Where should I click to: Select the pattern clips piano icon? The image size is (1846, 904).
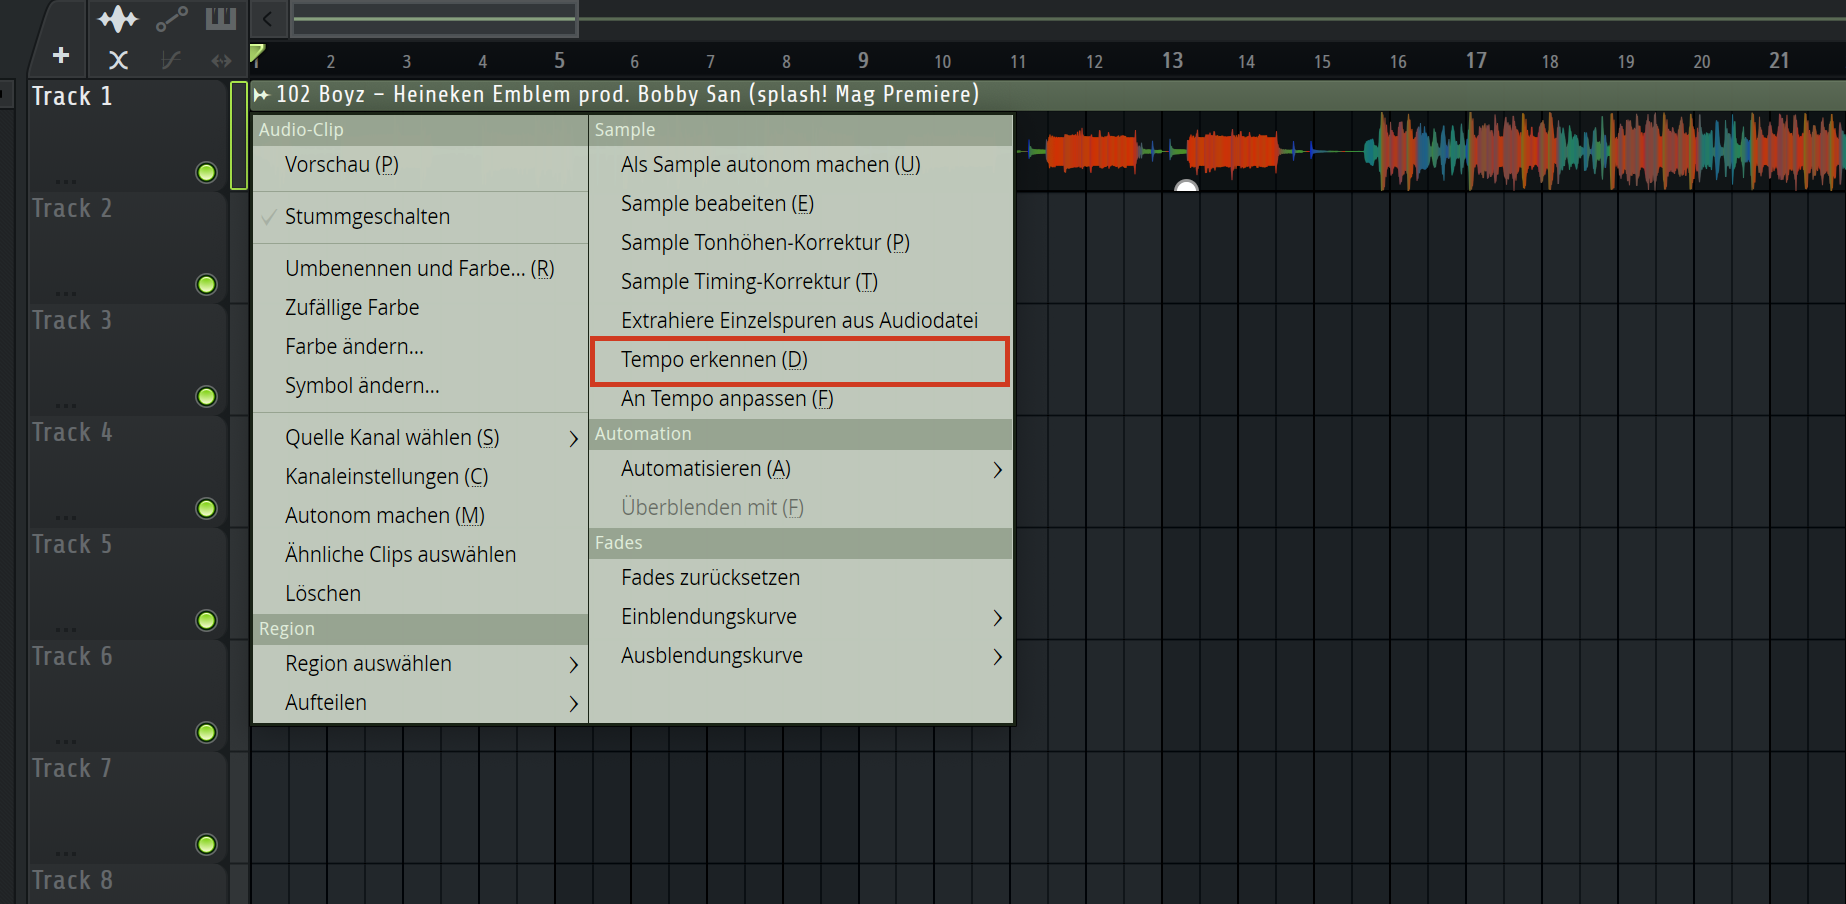(220, 18)
